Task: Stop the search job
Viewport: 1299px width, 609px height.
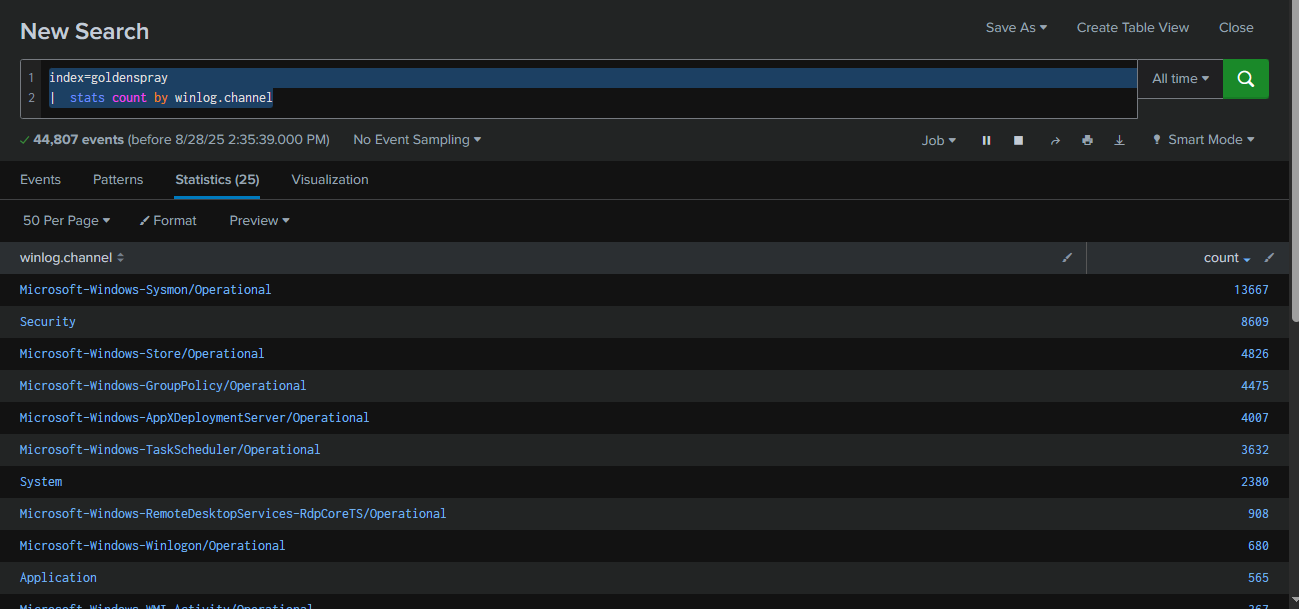Action: click(x=1018, y=141)
